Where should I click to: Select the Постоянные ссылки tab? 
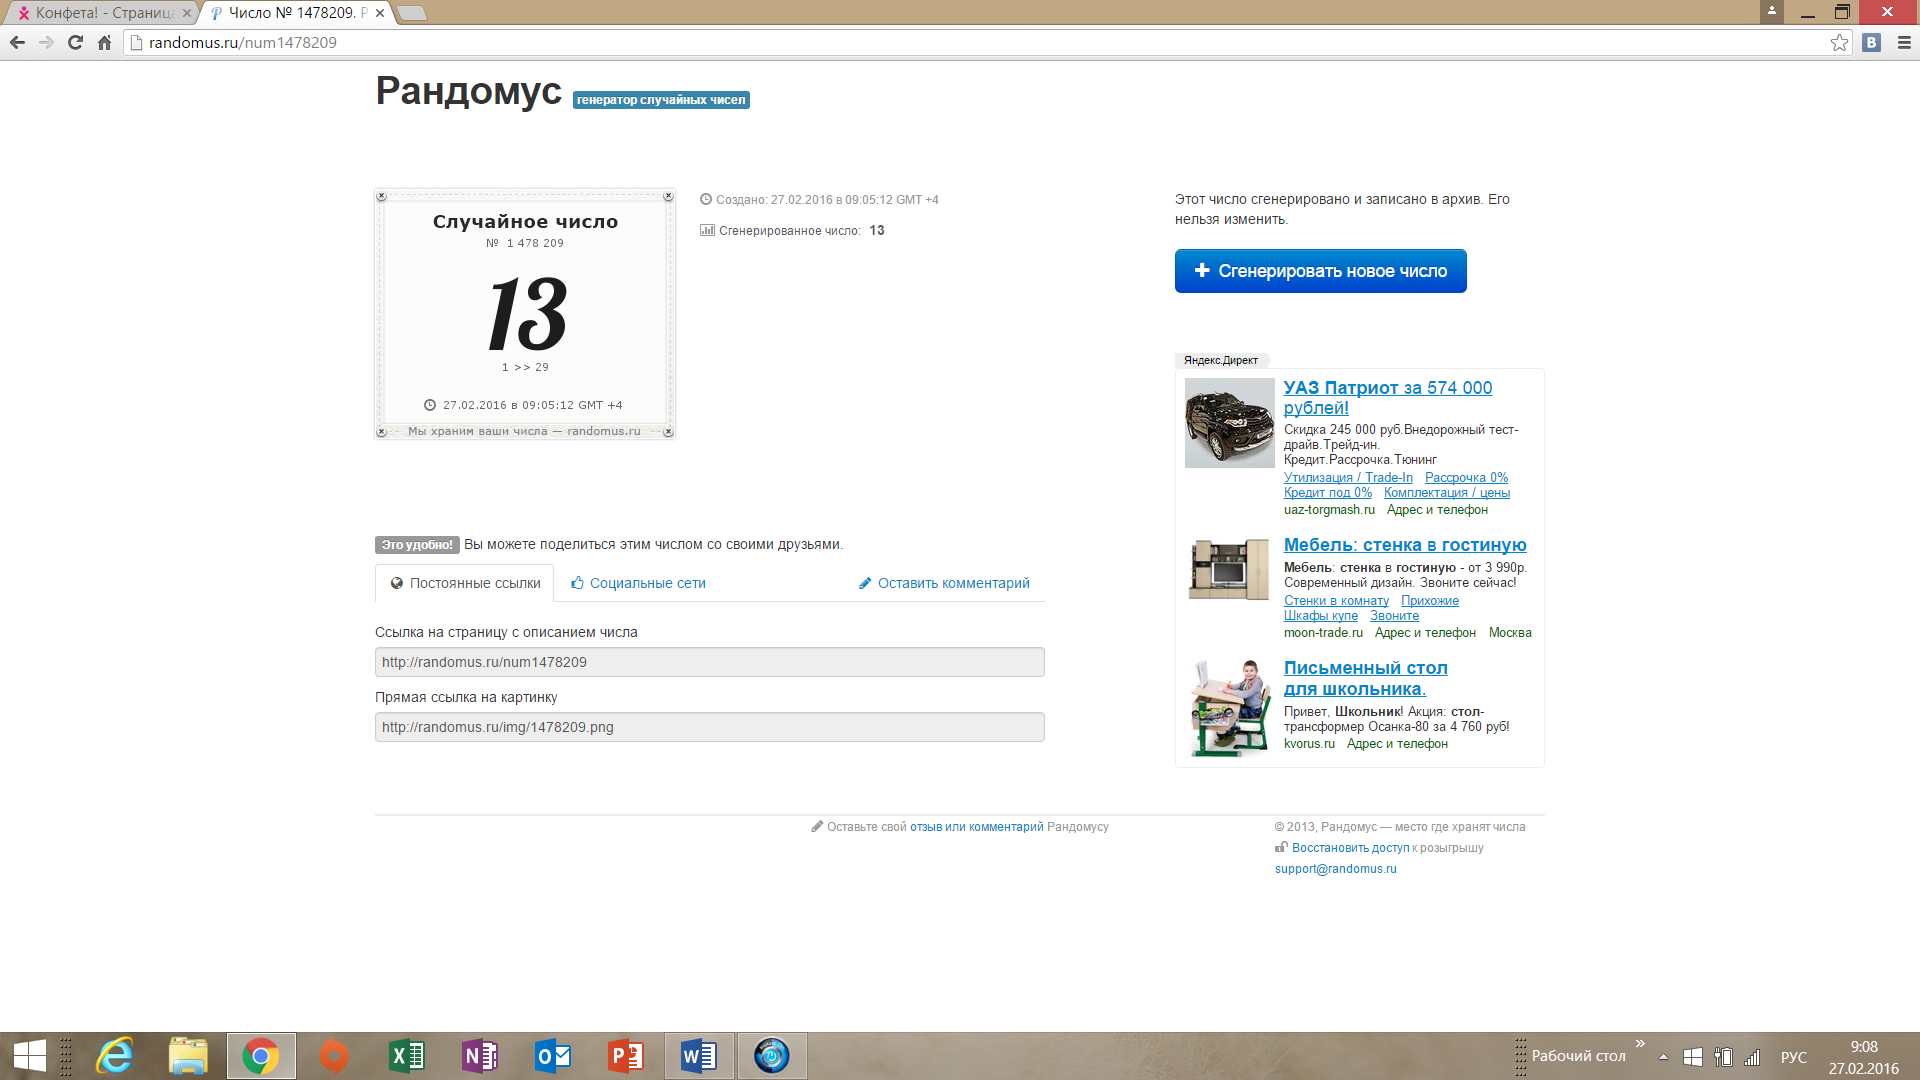[465, 583]
